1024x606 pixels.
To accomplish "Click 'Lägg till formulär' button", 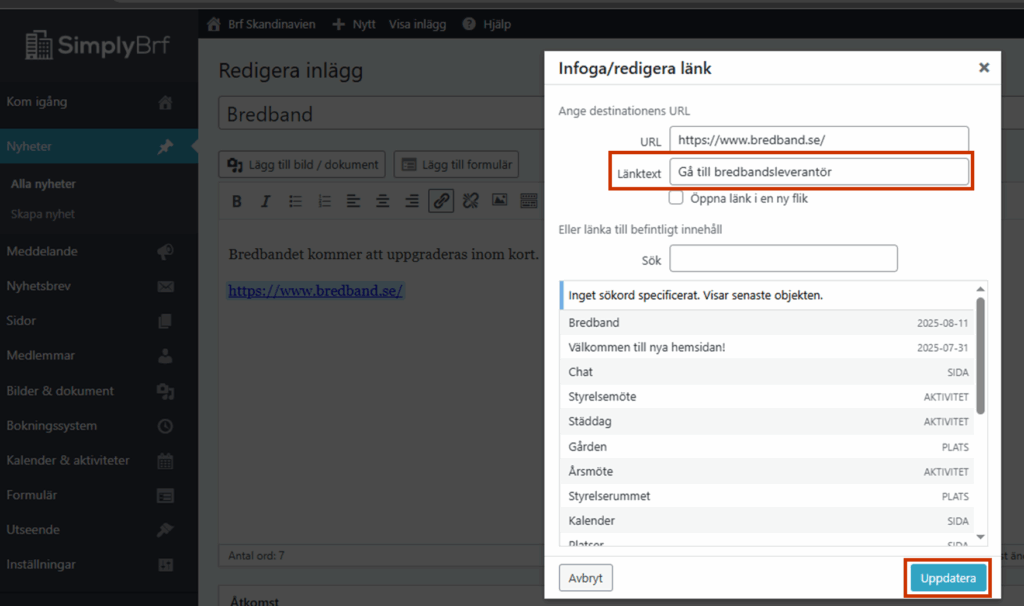I will (456, 165).
